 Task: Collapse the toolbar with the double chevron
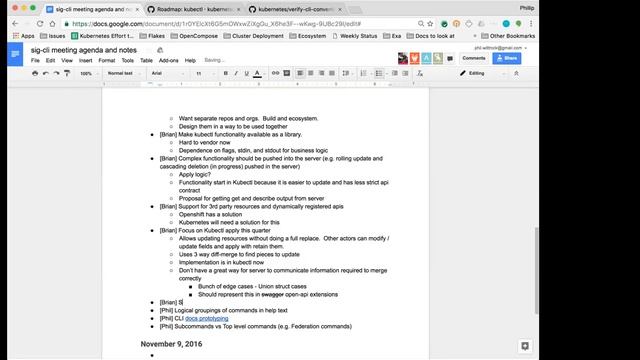(516, 73)
